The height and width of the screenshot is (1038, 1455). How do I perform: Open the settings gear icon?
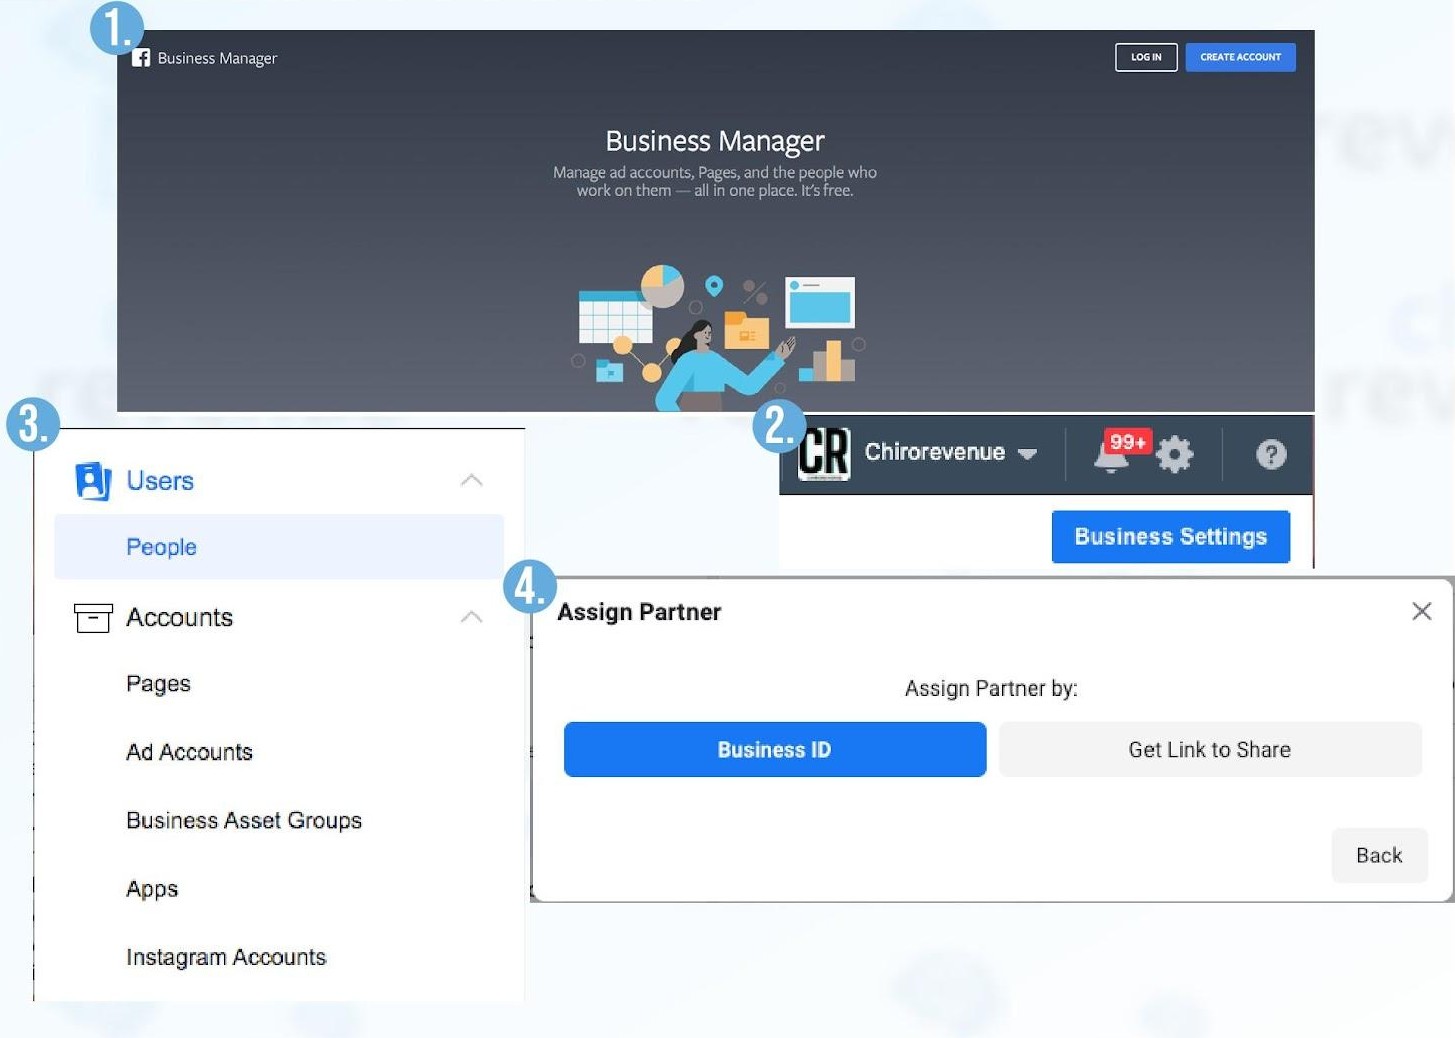(x=1175, y=455)
